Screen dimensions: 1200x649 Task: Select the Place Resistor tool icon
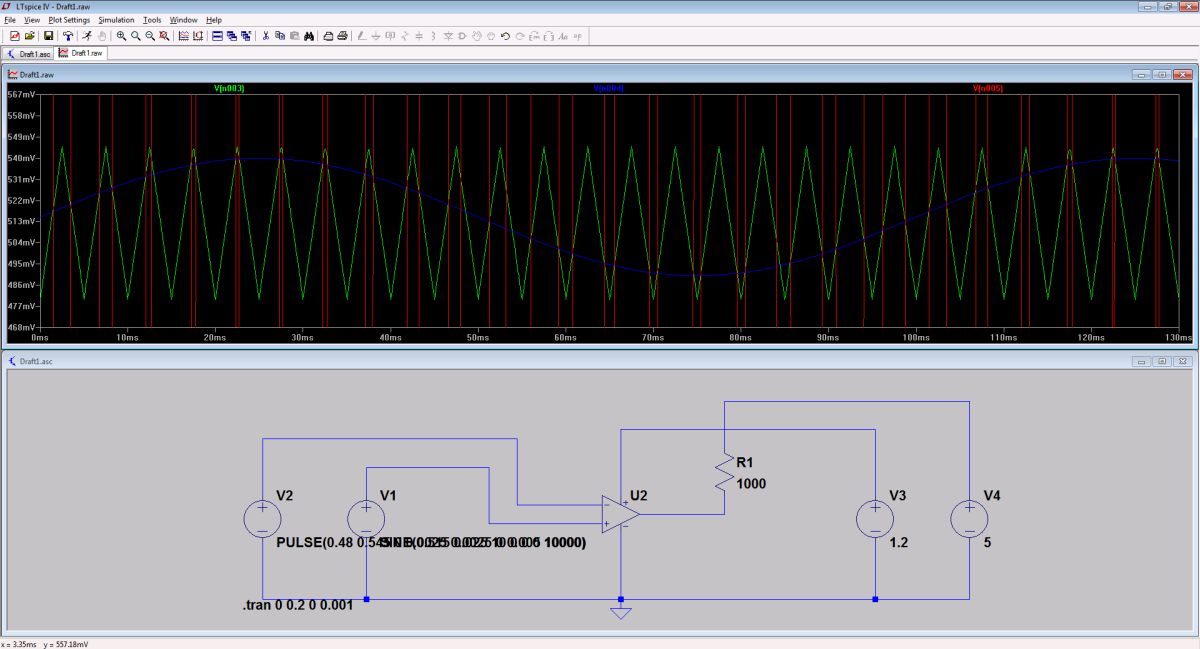pyautogui.click(x=405, y=36)
